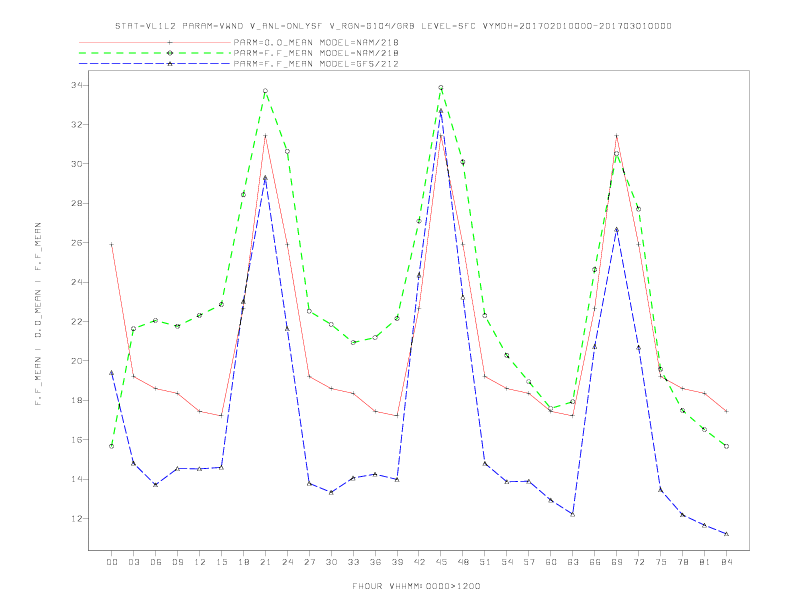Click x-axis forecast hour label 39
The height and width of the screenshot is (612, 792).
pos(397,562)
